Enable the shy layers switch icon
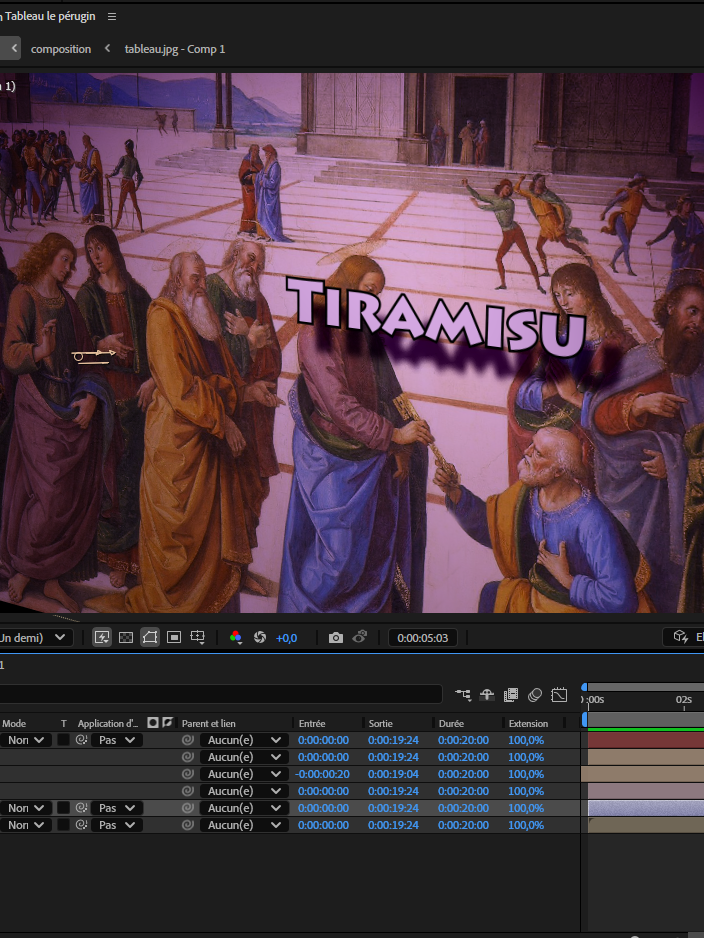This screenshot has height=938, width=704. click(487, 694)
